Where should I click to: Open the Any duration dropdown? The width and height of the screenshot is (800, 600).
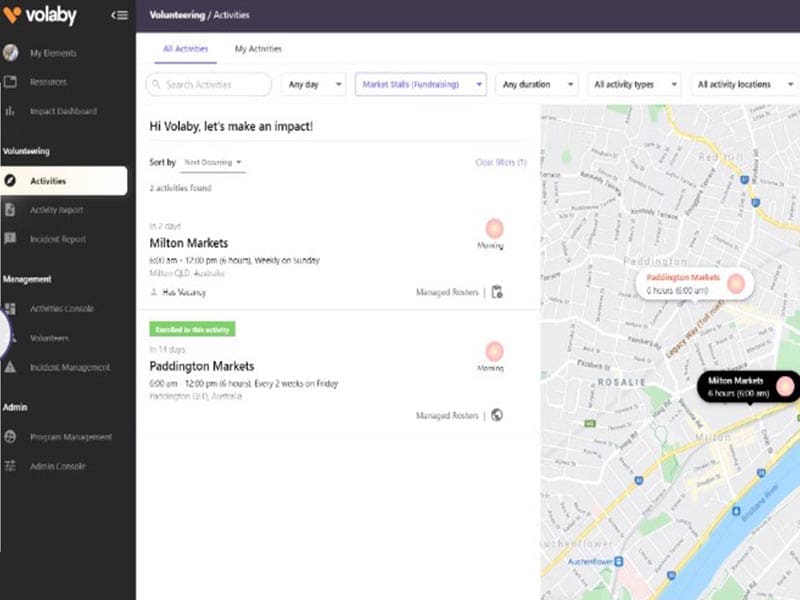(x=537, y=84)
